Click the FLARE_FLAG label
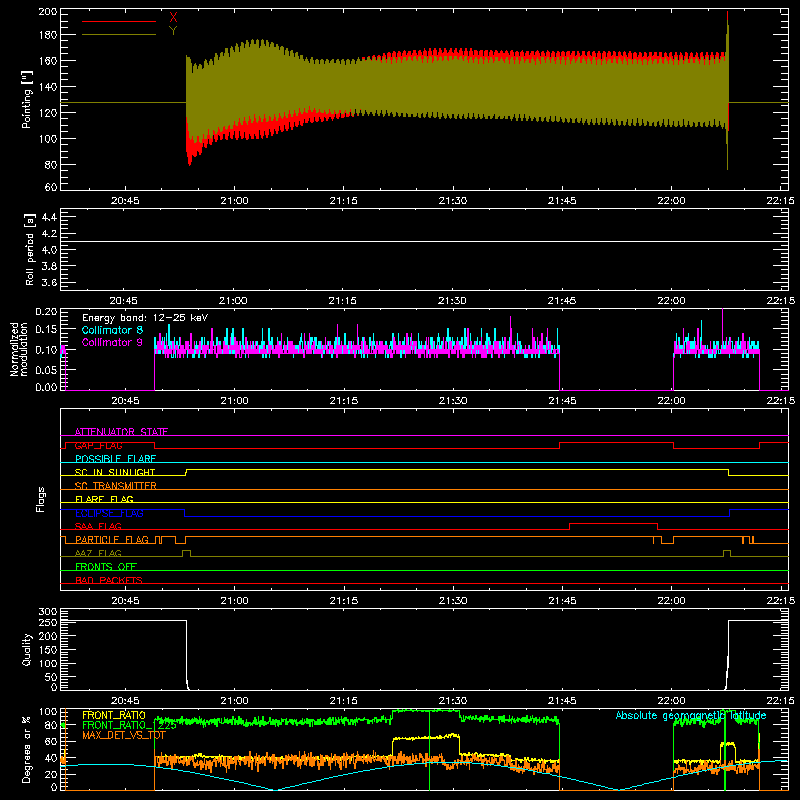 pos(104,499)
